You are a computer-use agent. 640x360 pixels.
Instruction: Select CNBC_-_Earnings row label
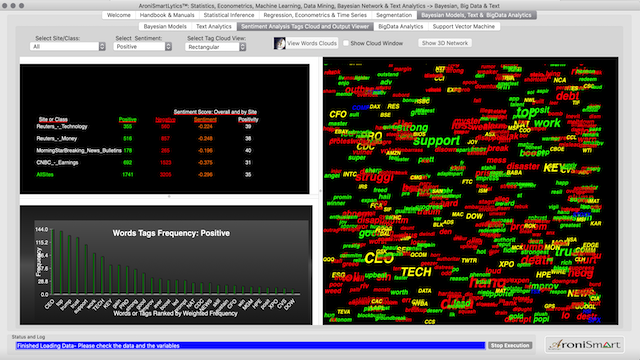pos(57,162)
